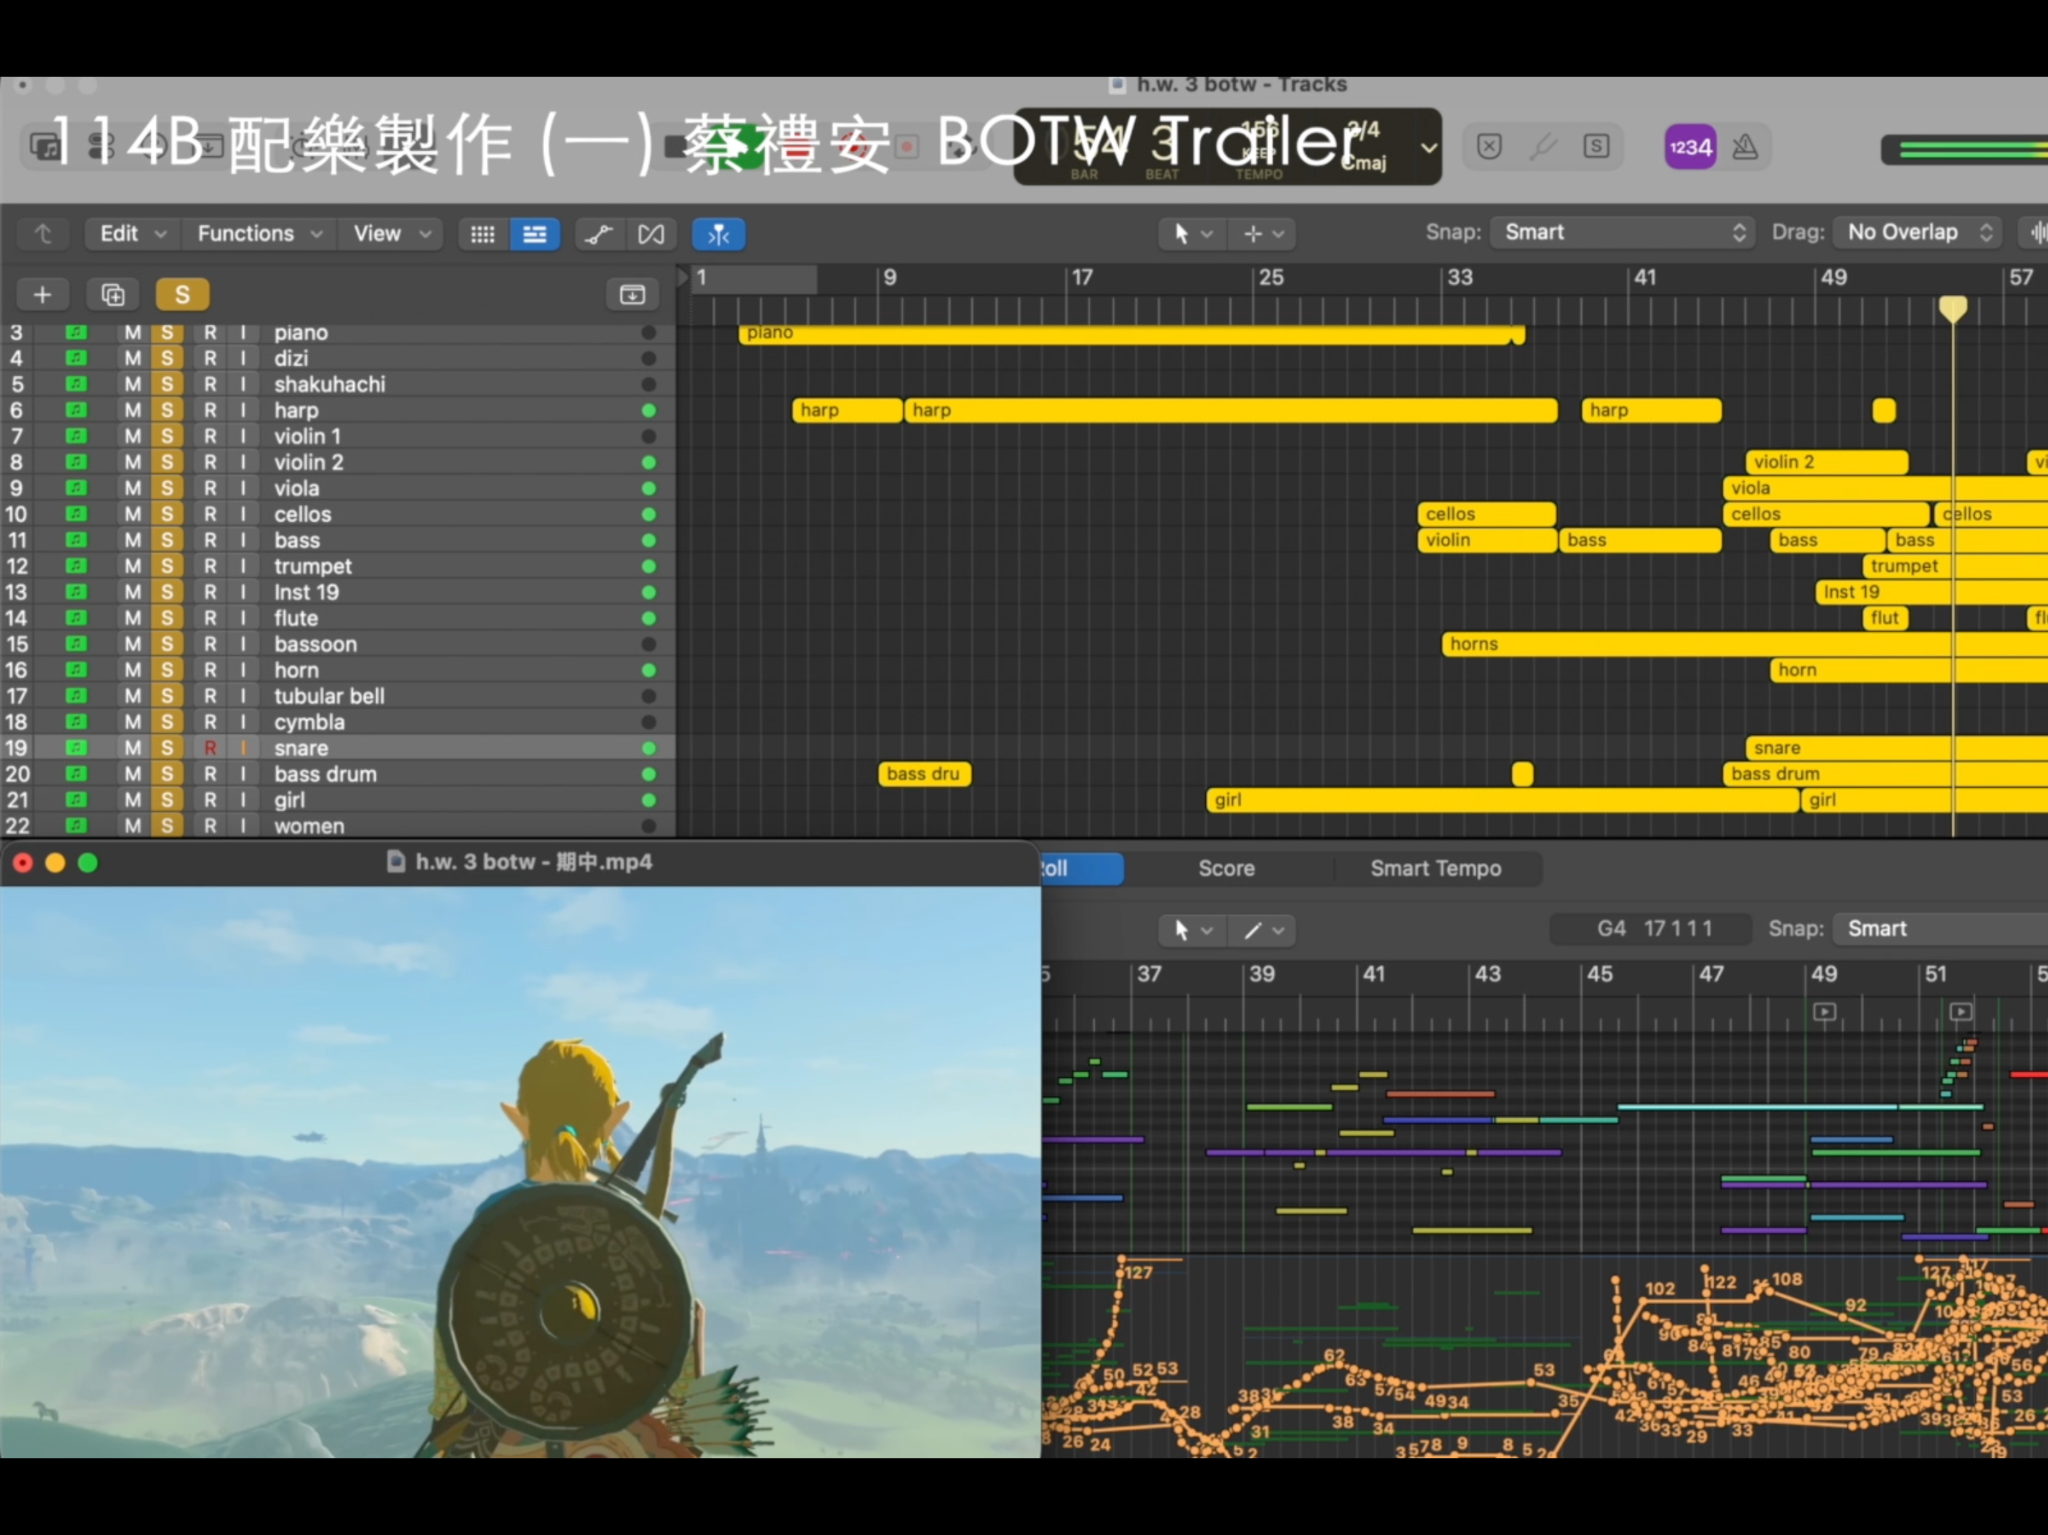Click the add track plus button

click(42, 295)
